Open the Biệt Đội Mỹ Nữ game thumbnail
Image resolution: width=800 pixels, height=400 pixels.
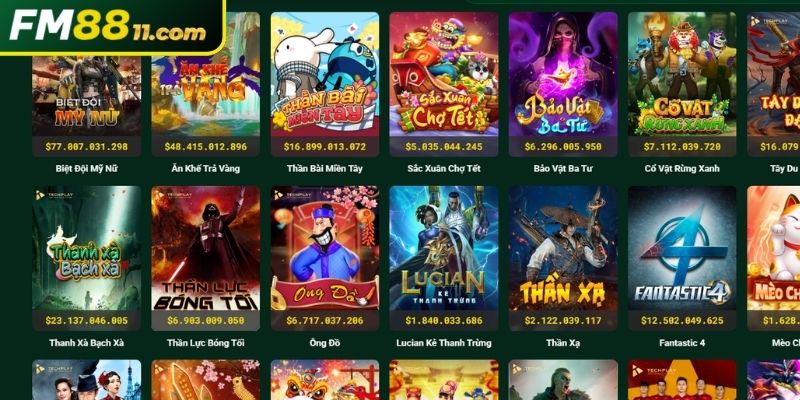(x=86, y=95)
